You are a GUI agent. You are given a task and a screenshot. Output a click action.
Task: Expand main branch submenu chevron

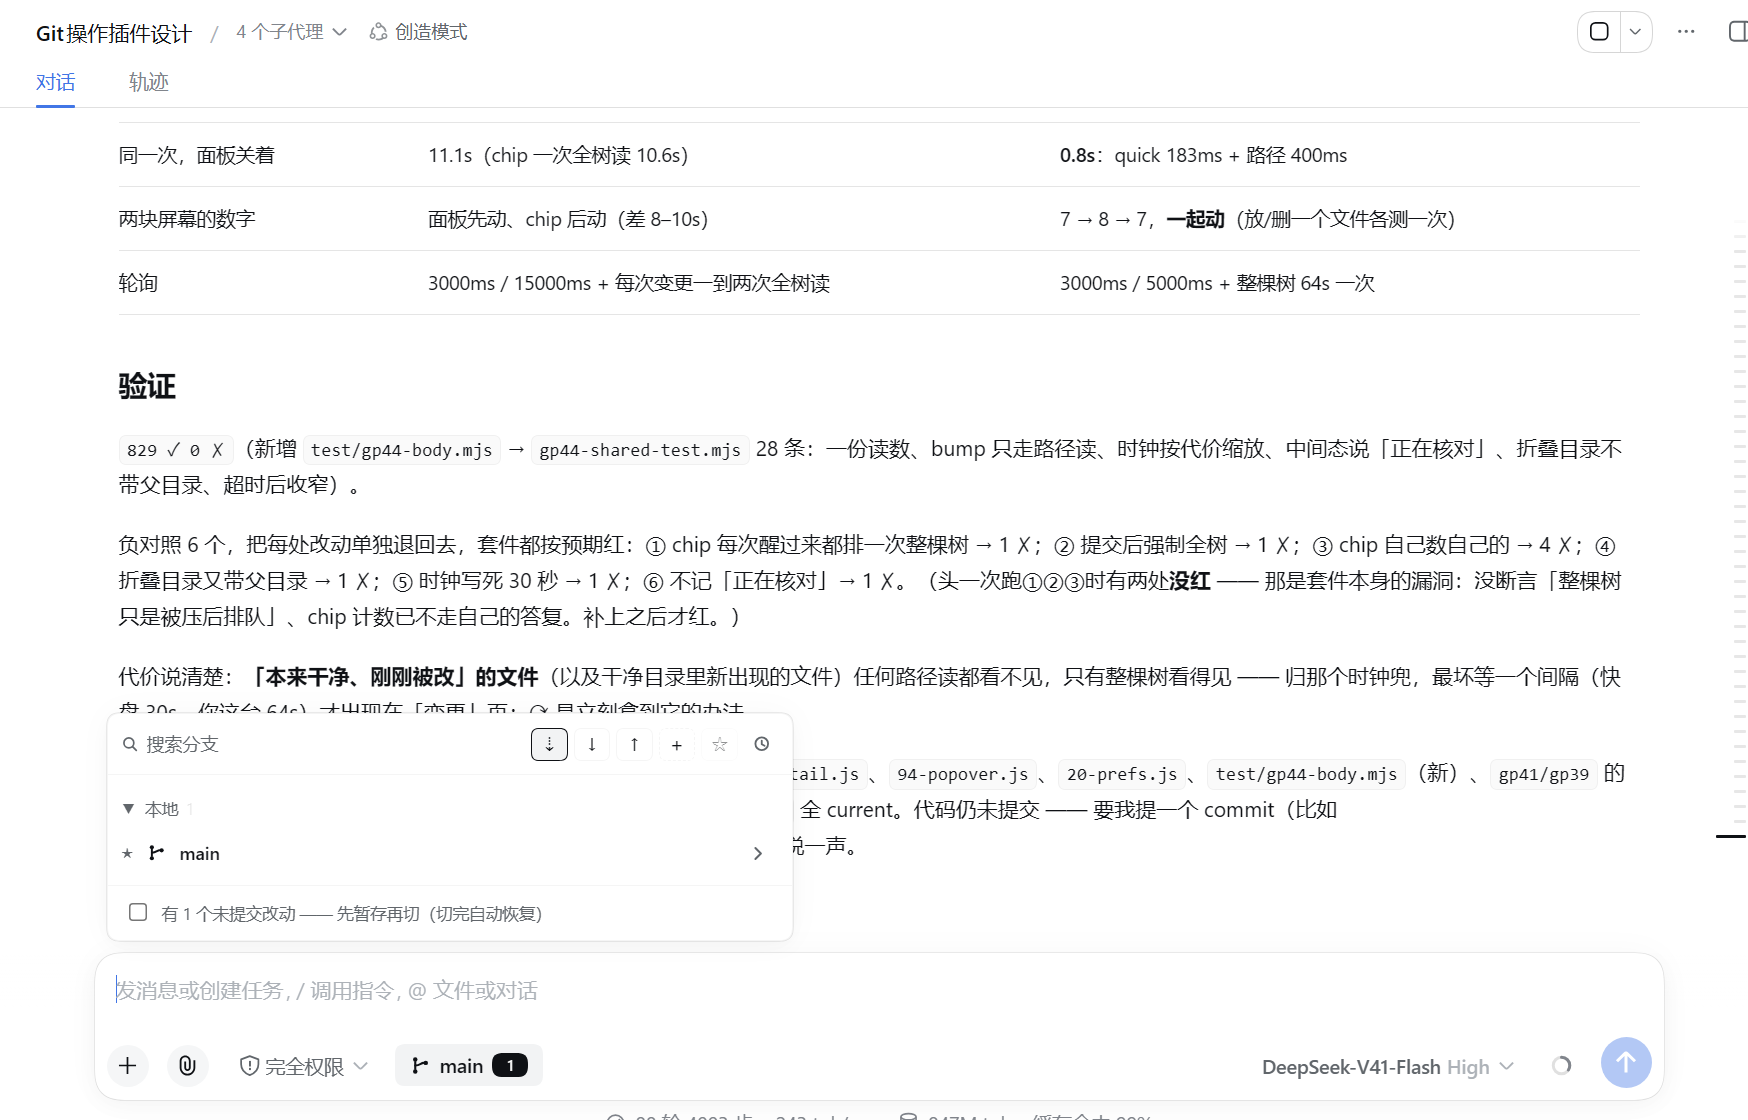758,853
